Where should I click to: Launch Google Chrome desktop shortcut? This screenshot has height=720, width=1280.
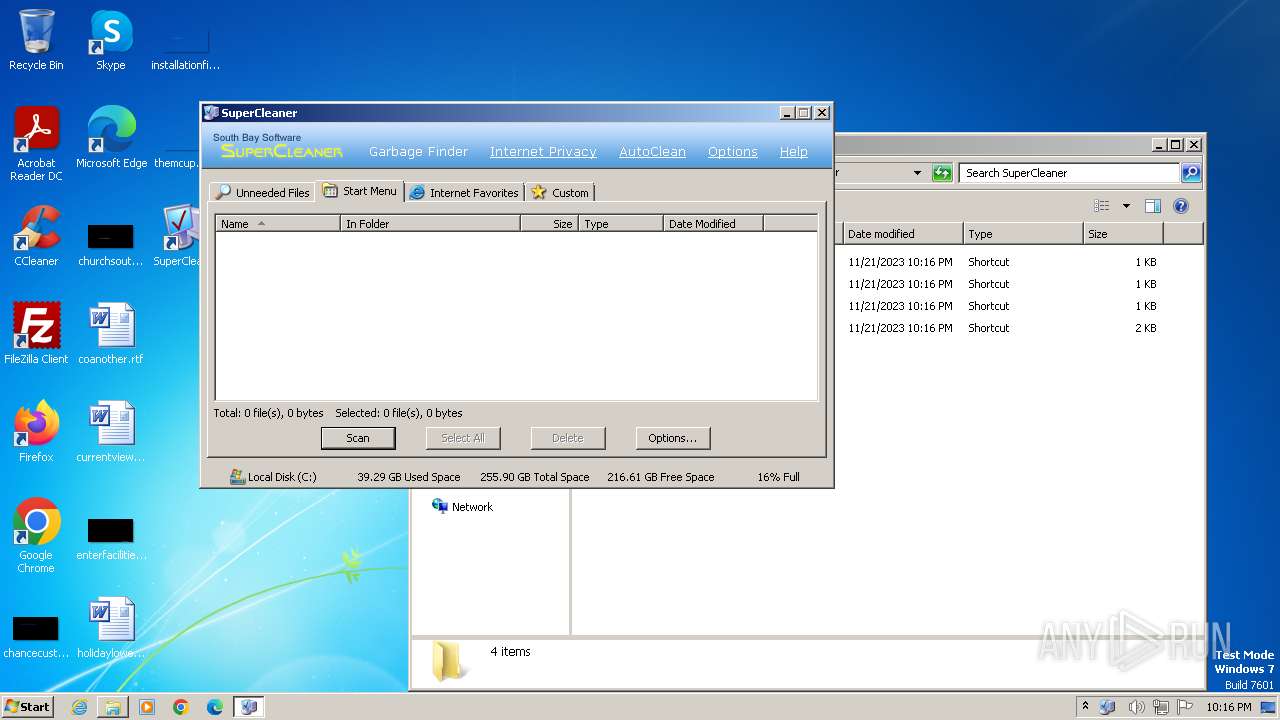click(x=36, y=536)
